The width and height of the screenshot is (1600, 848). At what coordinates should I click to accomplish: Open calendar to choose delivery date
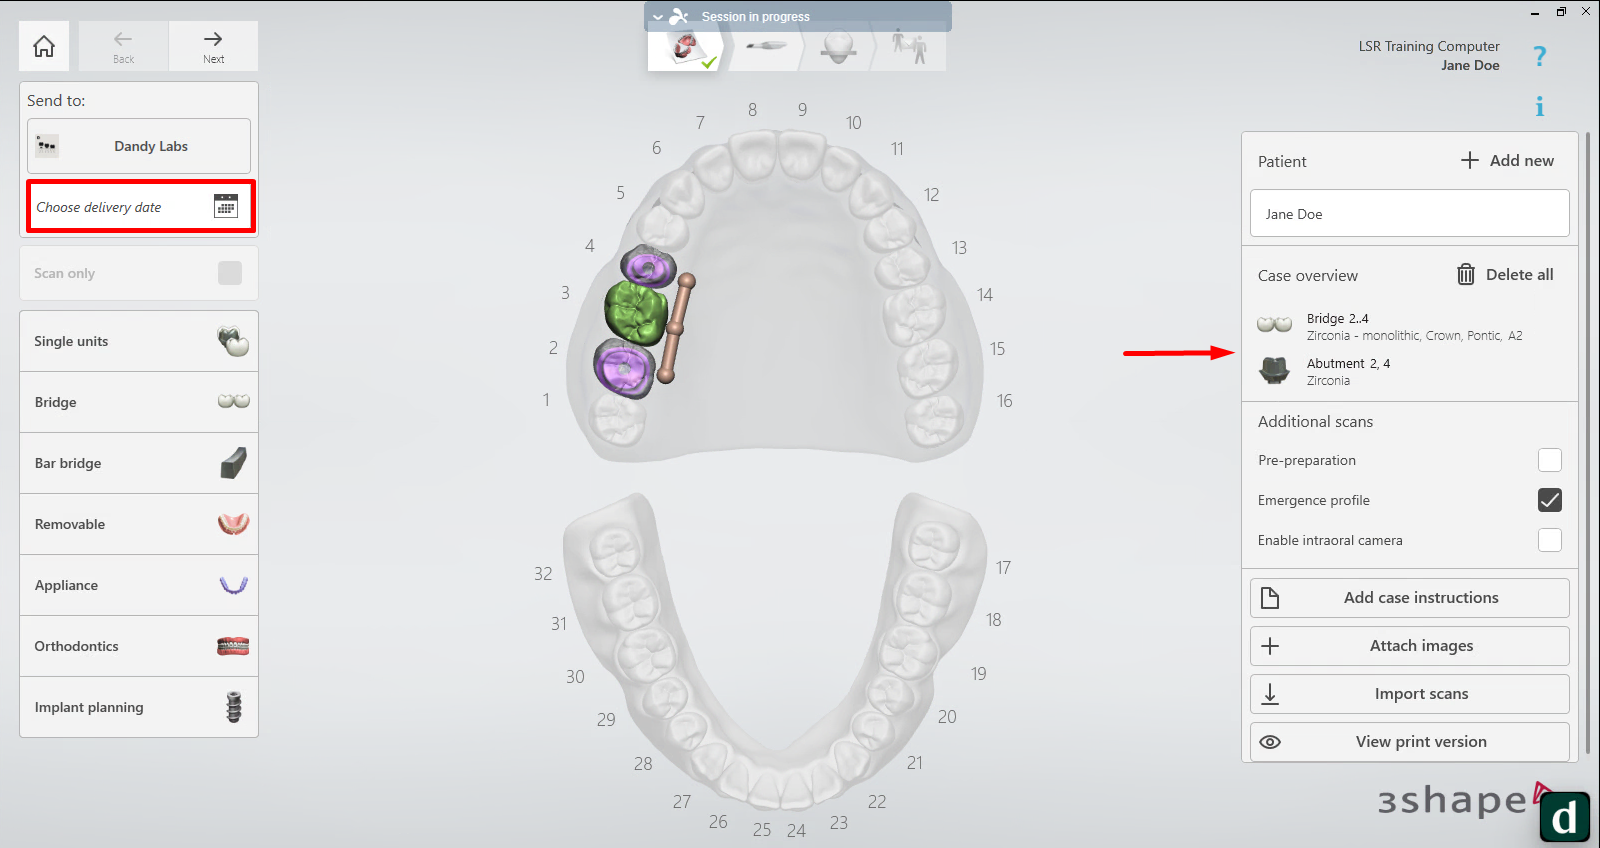(x=226, y=206)
